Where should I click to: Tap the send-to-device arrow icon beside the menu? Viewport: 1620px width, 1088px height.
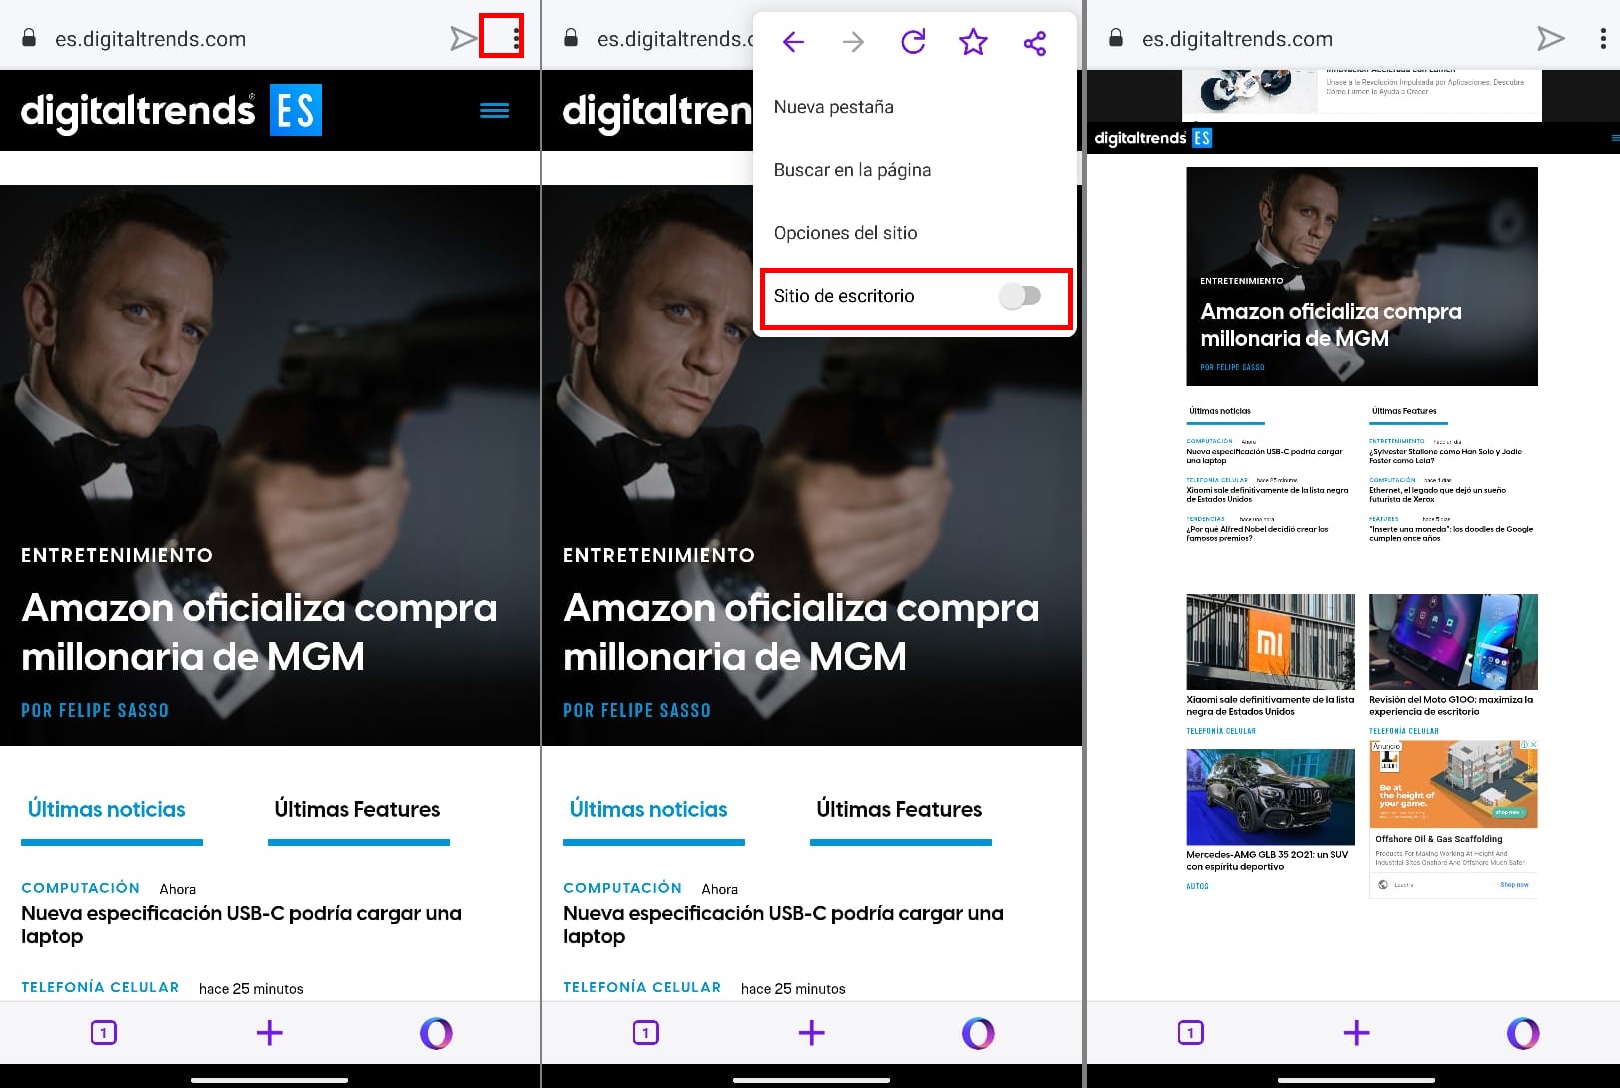tap(462, 38)
